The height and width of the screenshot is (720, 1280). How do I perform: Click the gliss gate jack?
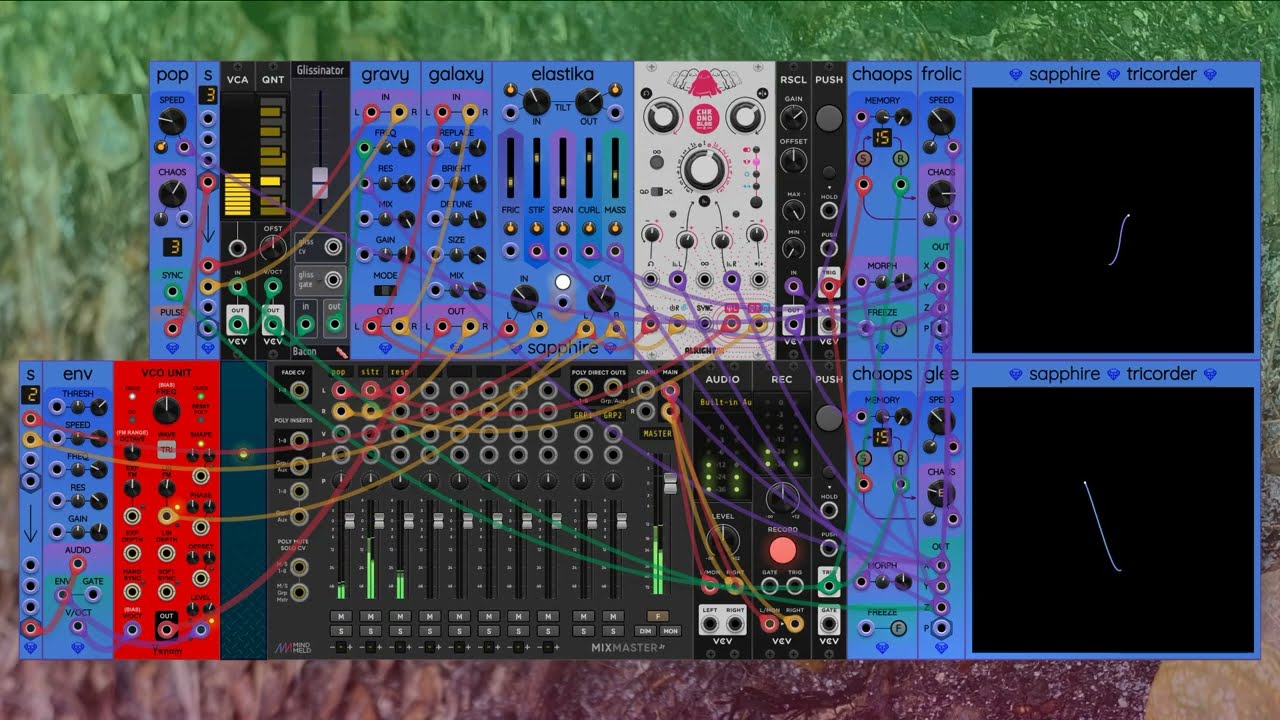[x=334, y=280]
